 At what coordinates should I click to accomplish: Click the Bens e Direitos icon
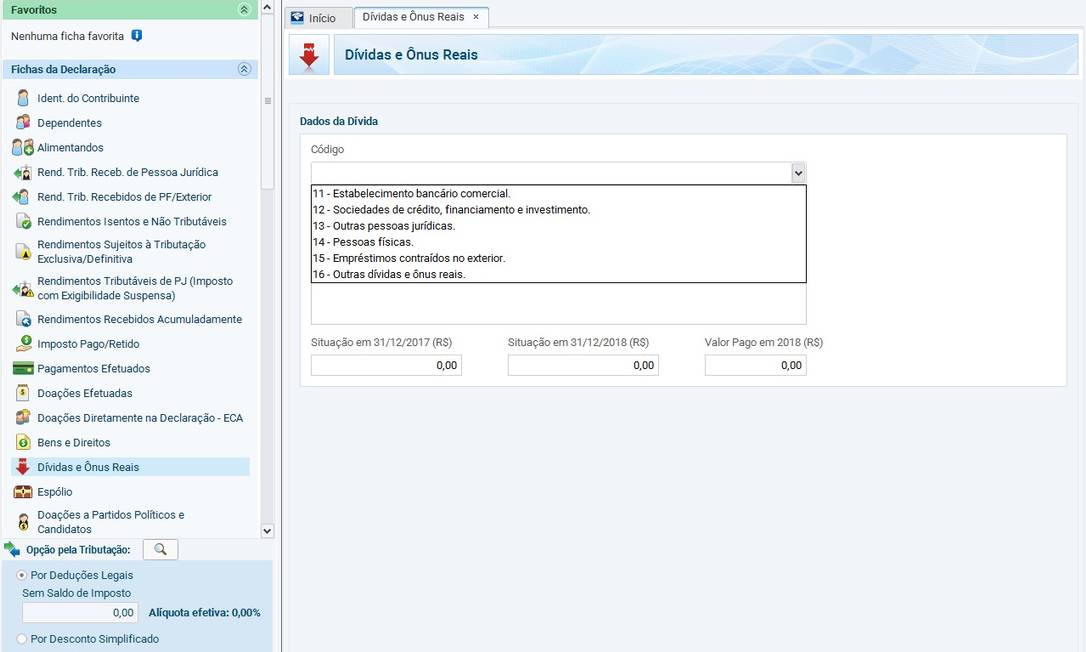(23, 442)
